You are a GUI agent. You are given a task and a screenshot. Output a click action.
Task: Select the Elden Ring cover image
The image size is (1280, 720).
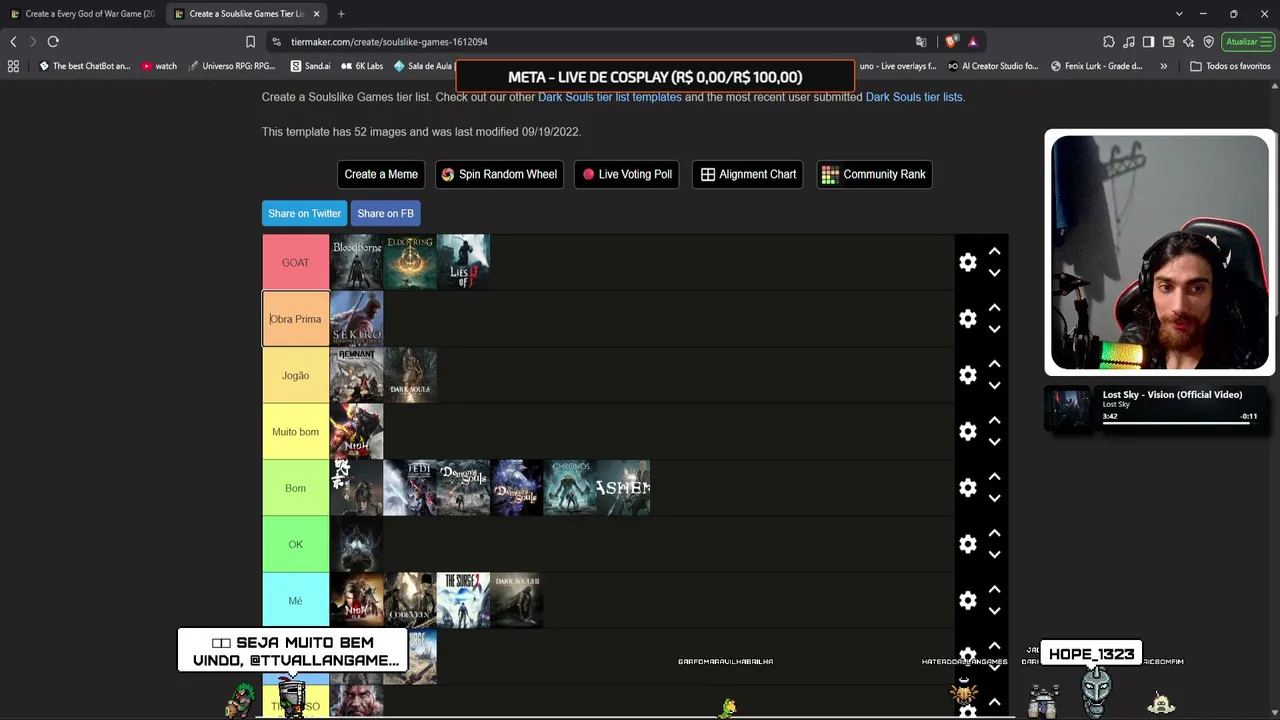[x=410, y=262]
